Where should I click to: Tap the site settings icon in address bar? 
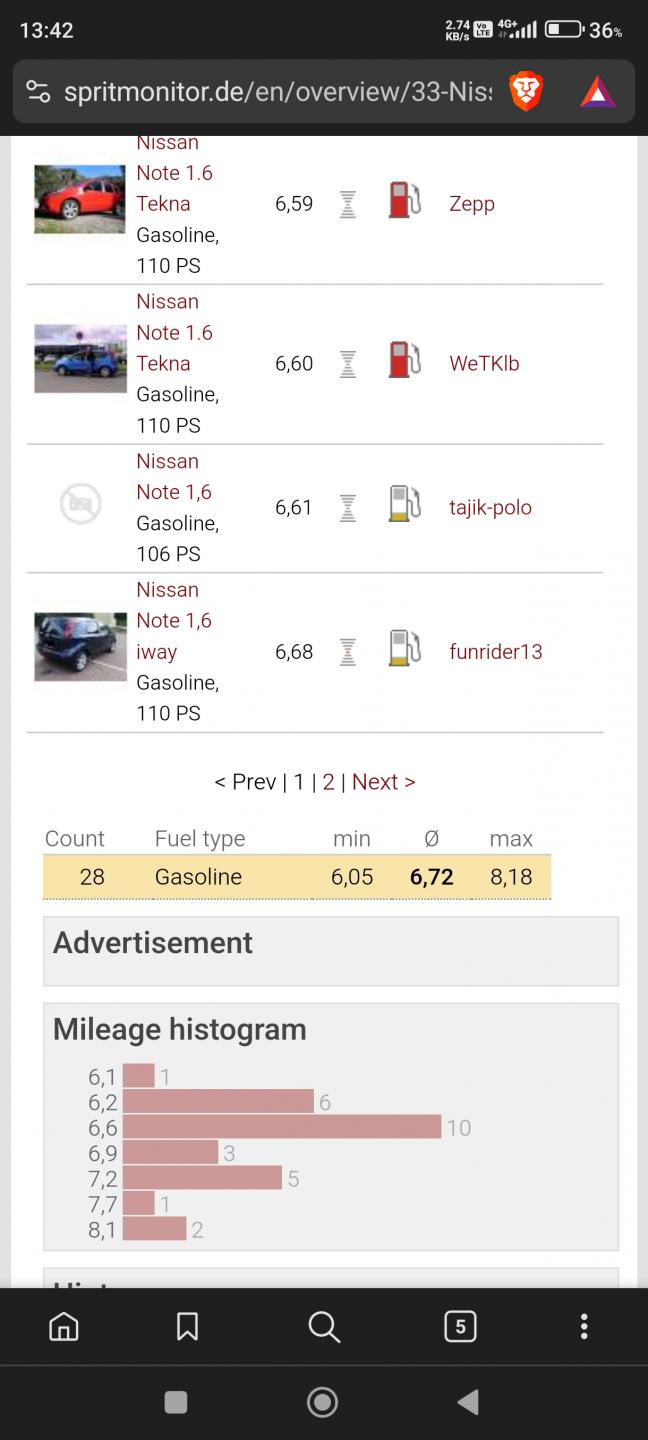pos(38,92)
